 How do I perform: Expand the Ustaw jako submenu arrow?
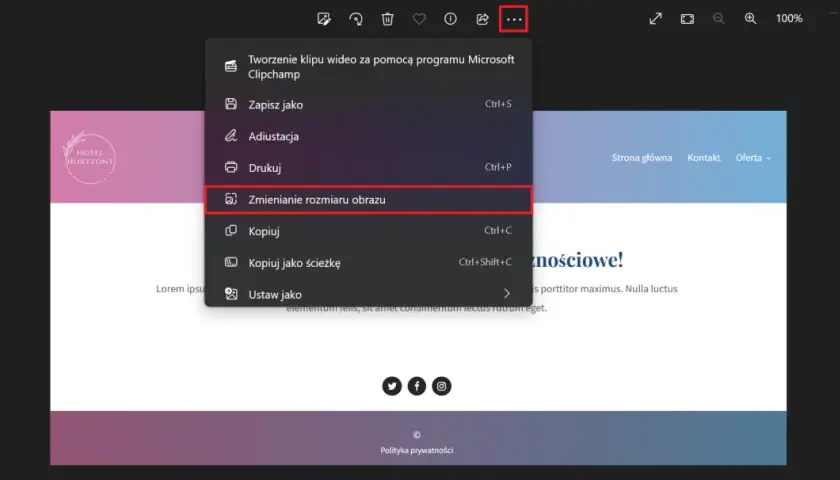click(507, 294)
